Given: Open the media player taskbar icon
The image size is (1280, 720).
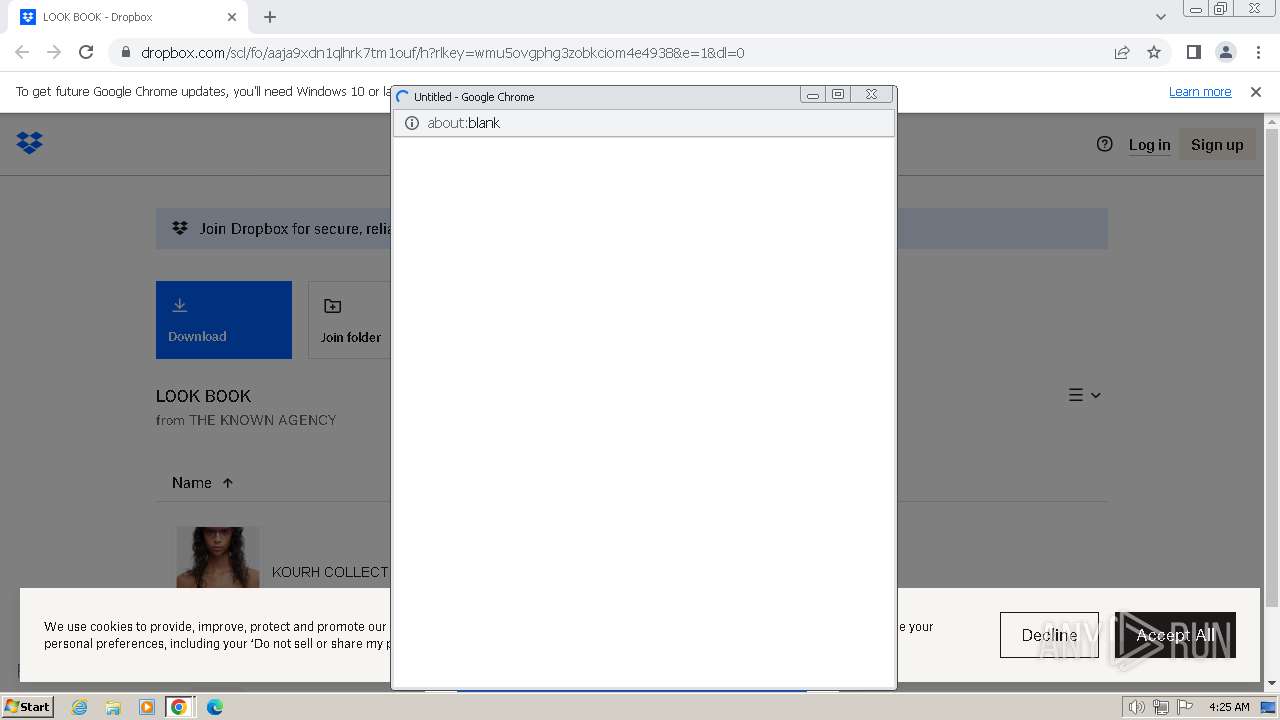Looking at the screenshot, I should pos(147,707).
